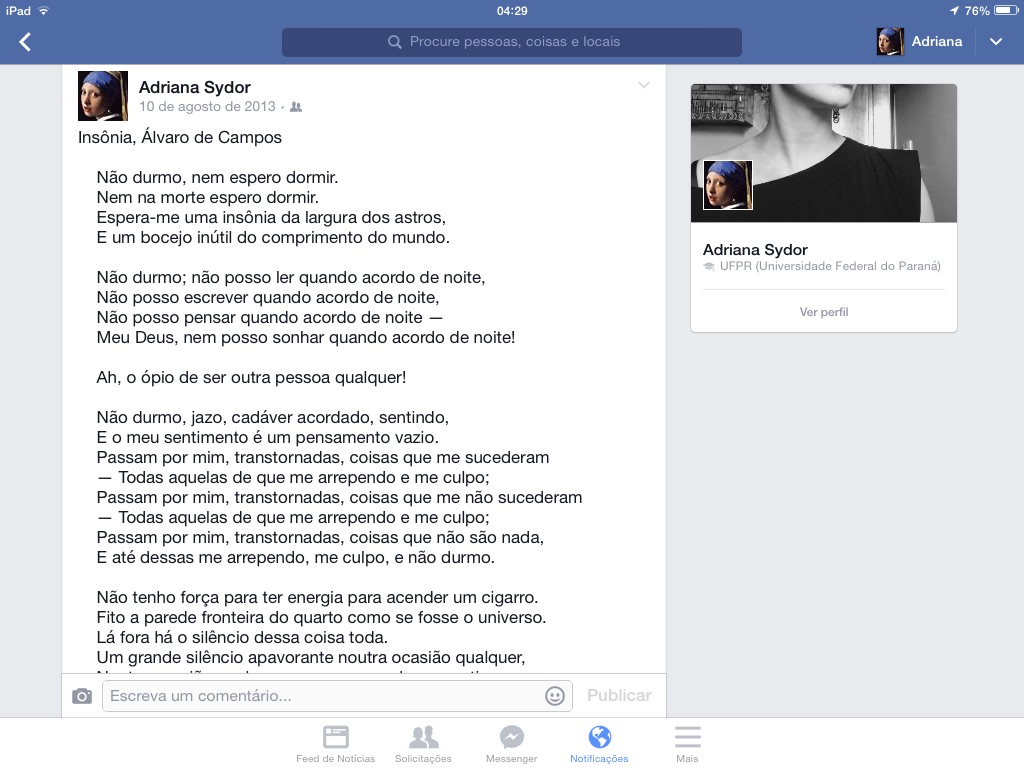
Task: Select the Notificações globe tab
Action: click(x=599, y=744)
